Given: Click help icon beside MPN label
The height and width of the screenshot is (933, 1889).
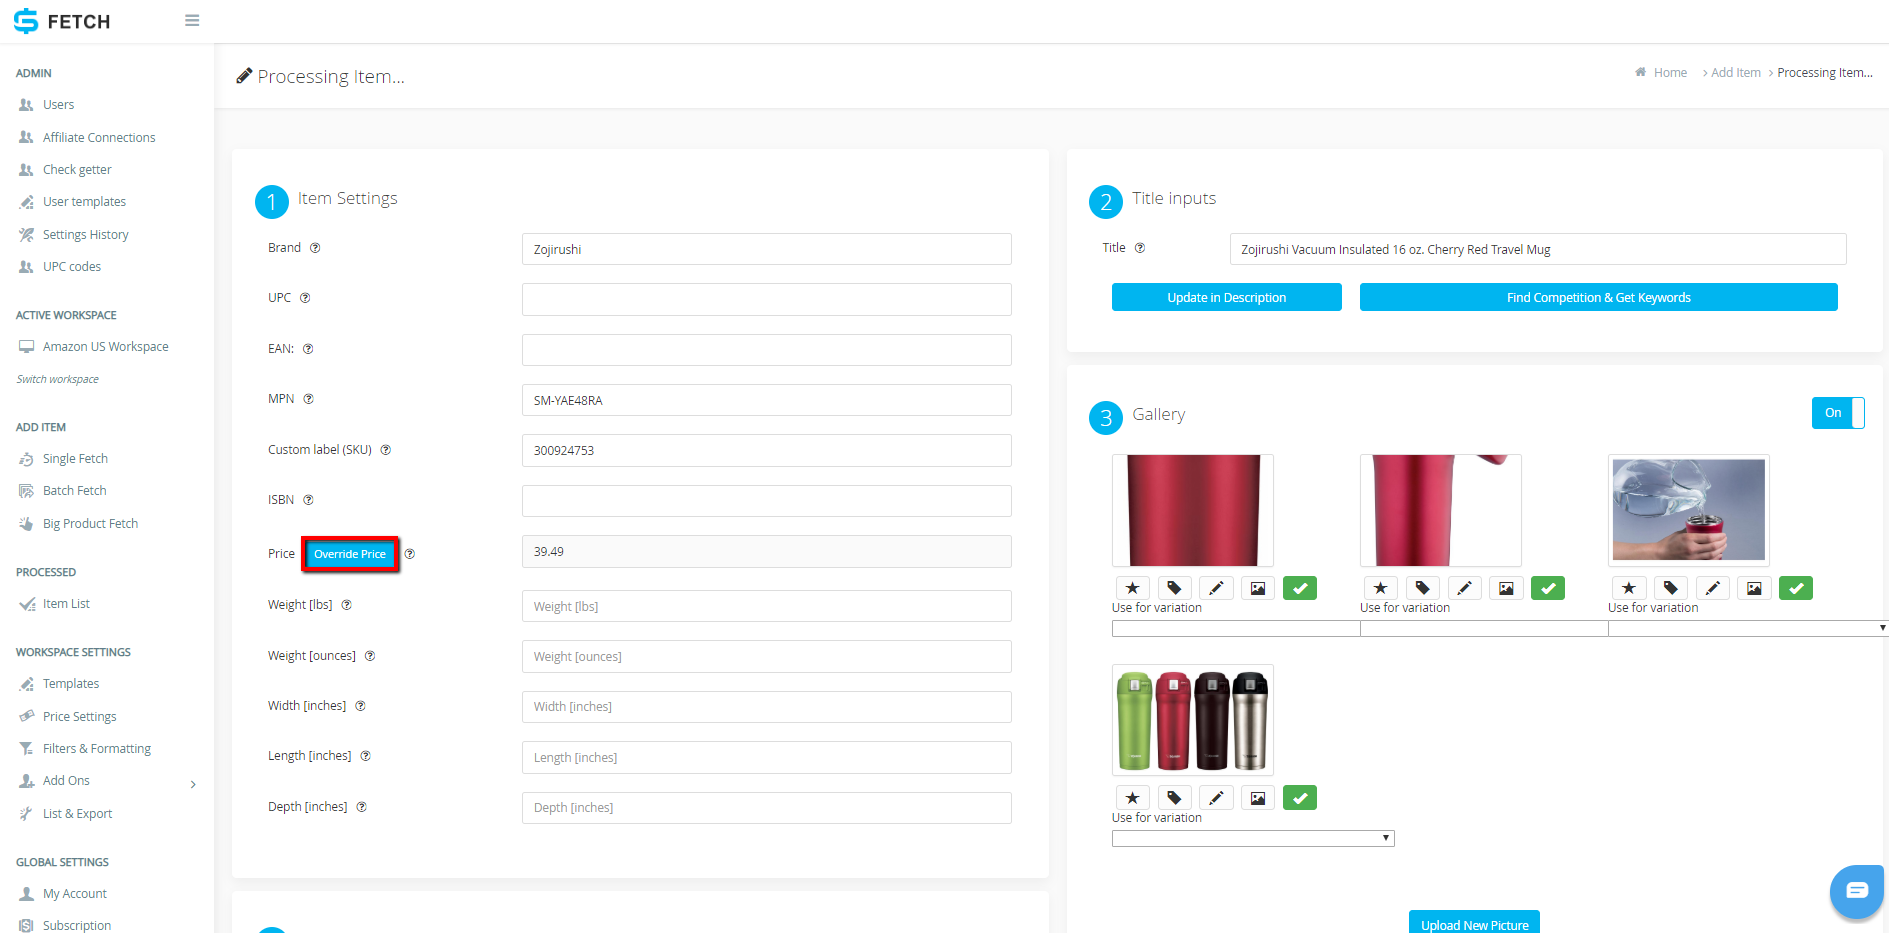Looking at the screenshot, I should [308, 399].
